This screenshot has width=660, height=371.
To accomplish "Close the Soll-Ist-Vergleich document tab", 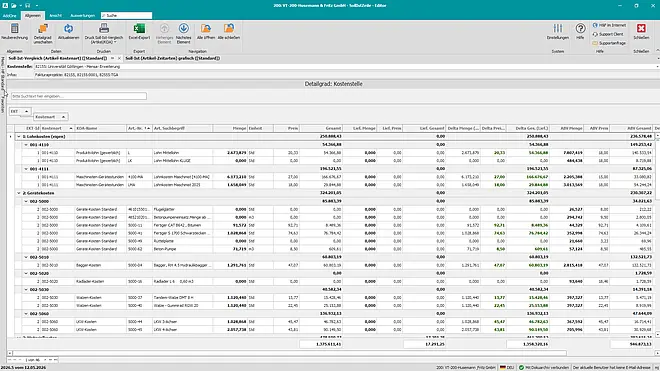I will (120, 58).
